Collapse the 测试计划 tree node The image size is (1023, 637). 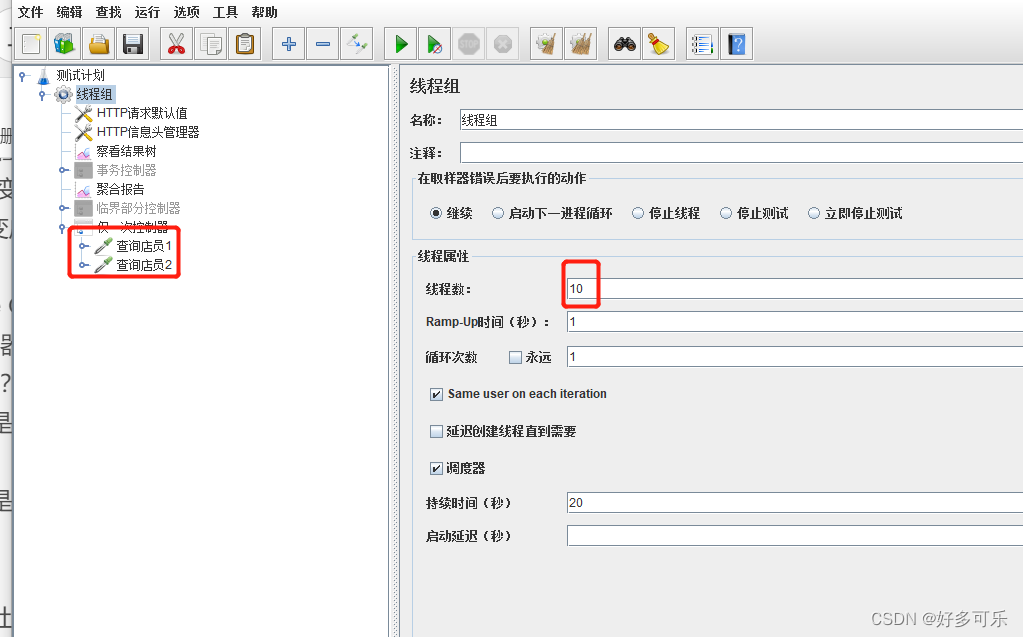(x=23, y=76)
